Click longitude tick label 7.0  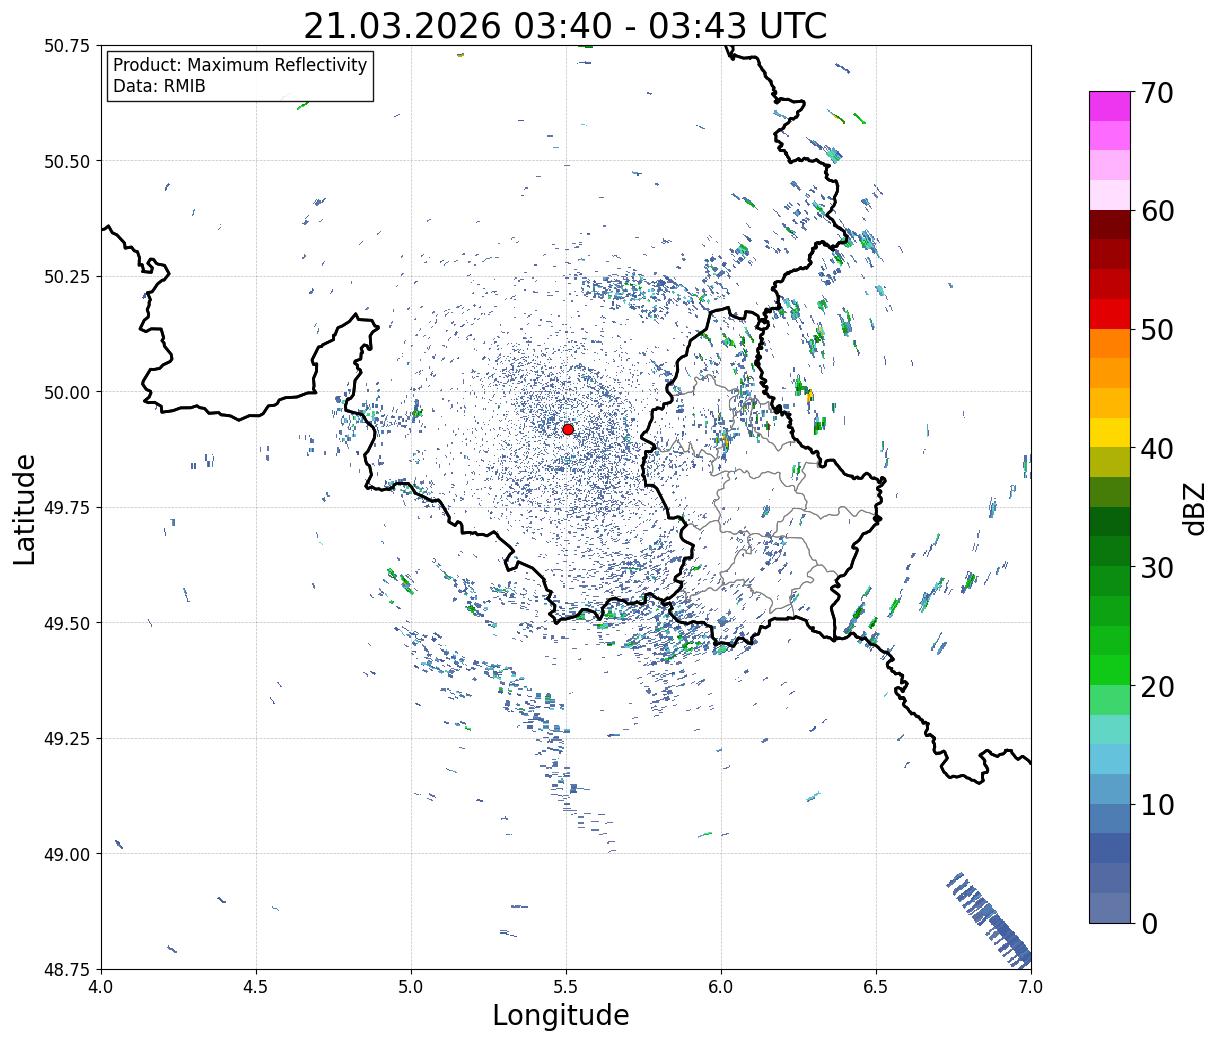click(x=1031, y=986)
